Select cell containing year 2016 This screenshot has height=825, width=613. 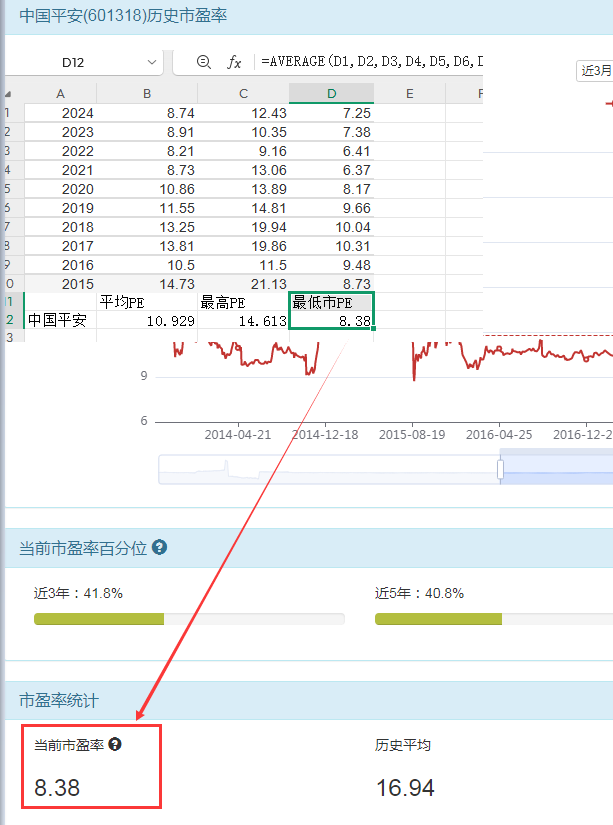pyautogui.click(x=61, y=265)
